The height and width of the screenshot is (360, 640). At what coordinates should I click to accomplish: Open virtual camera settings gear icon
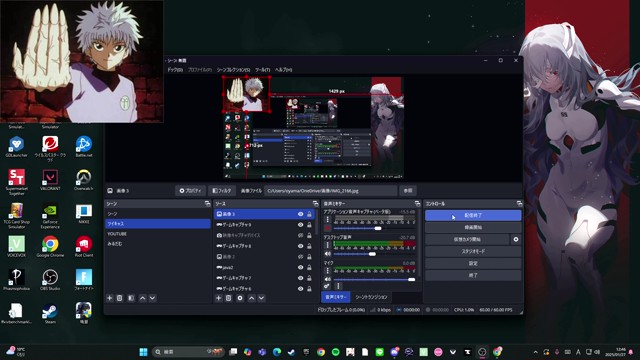click(516, 240)
